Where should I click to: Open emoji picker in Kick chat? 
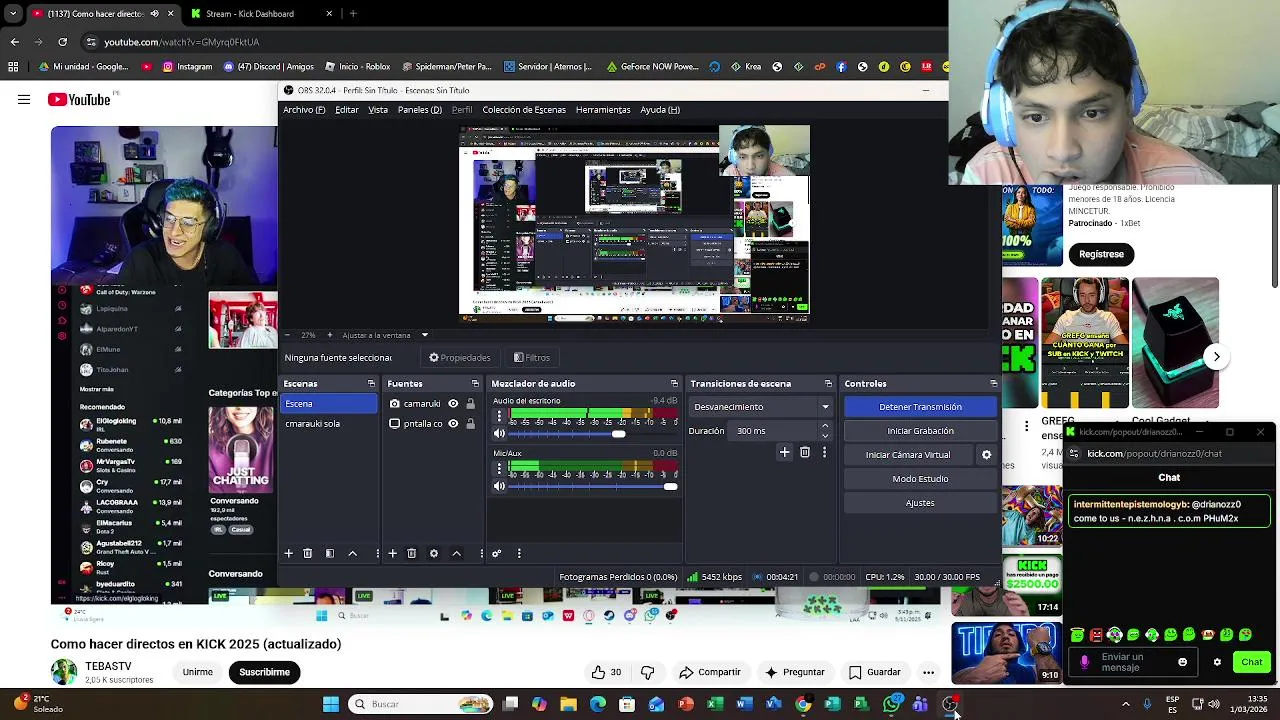pyautogui.click(x=1182, y=662)
